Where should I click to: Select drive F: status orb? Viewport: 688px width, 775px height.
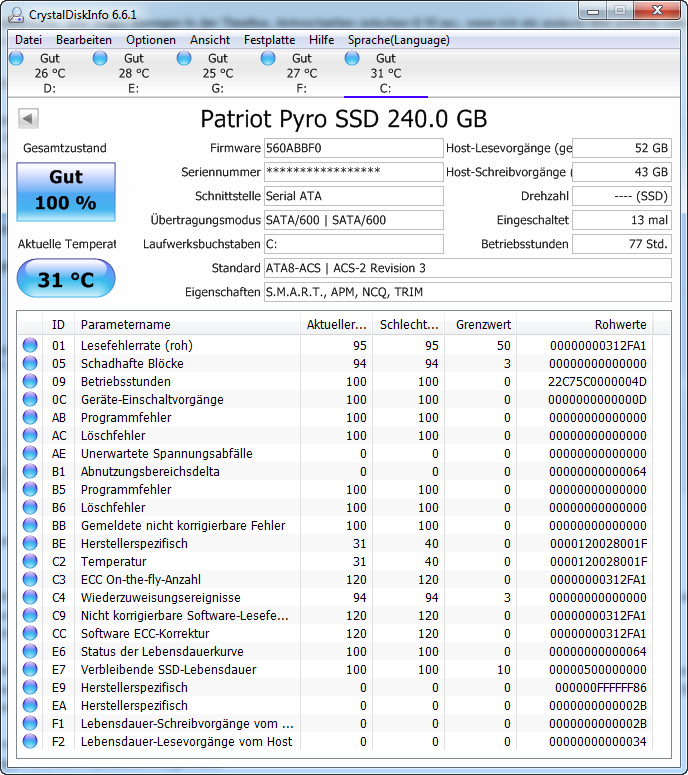268,59
